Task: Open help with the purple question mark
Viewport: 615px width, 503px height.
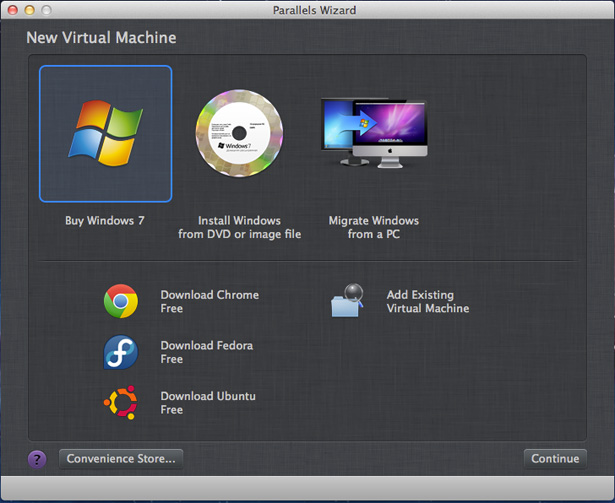Action: [x=37, y=459]
